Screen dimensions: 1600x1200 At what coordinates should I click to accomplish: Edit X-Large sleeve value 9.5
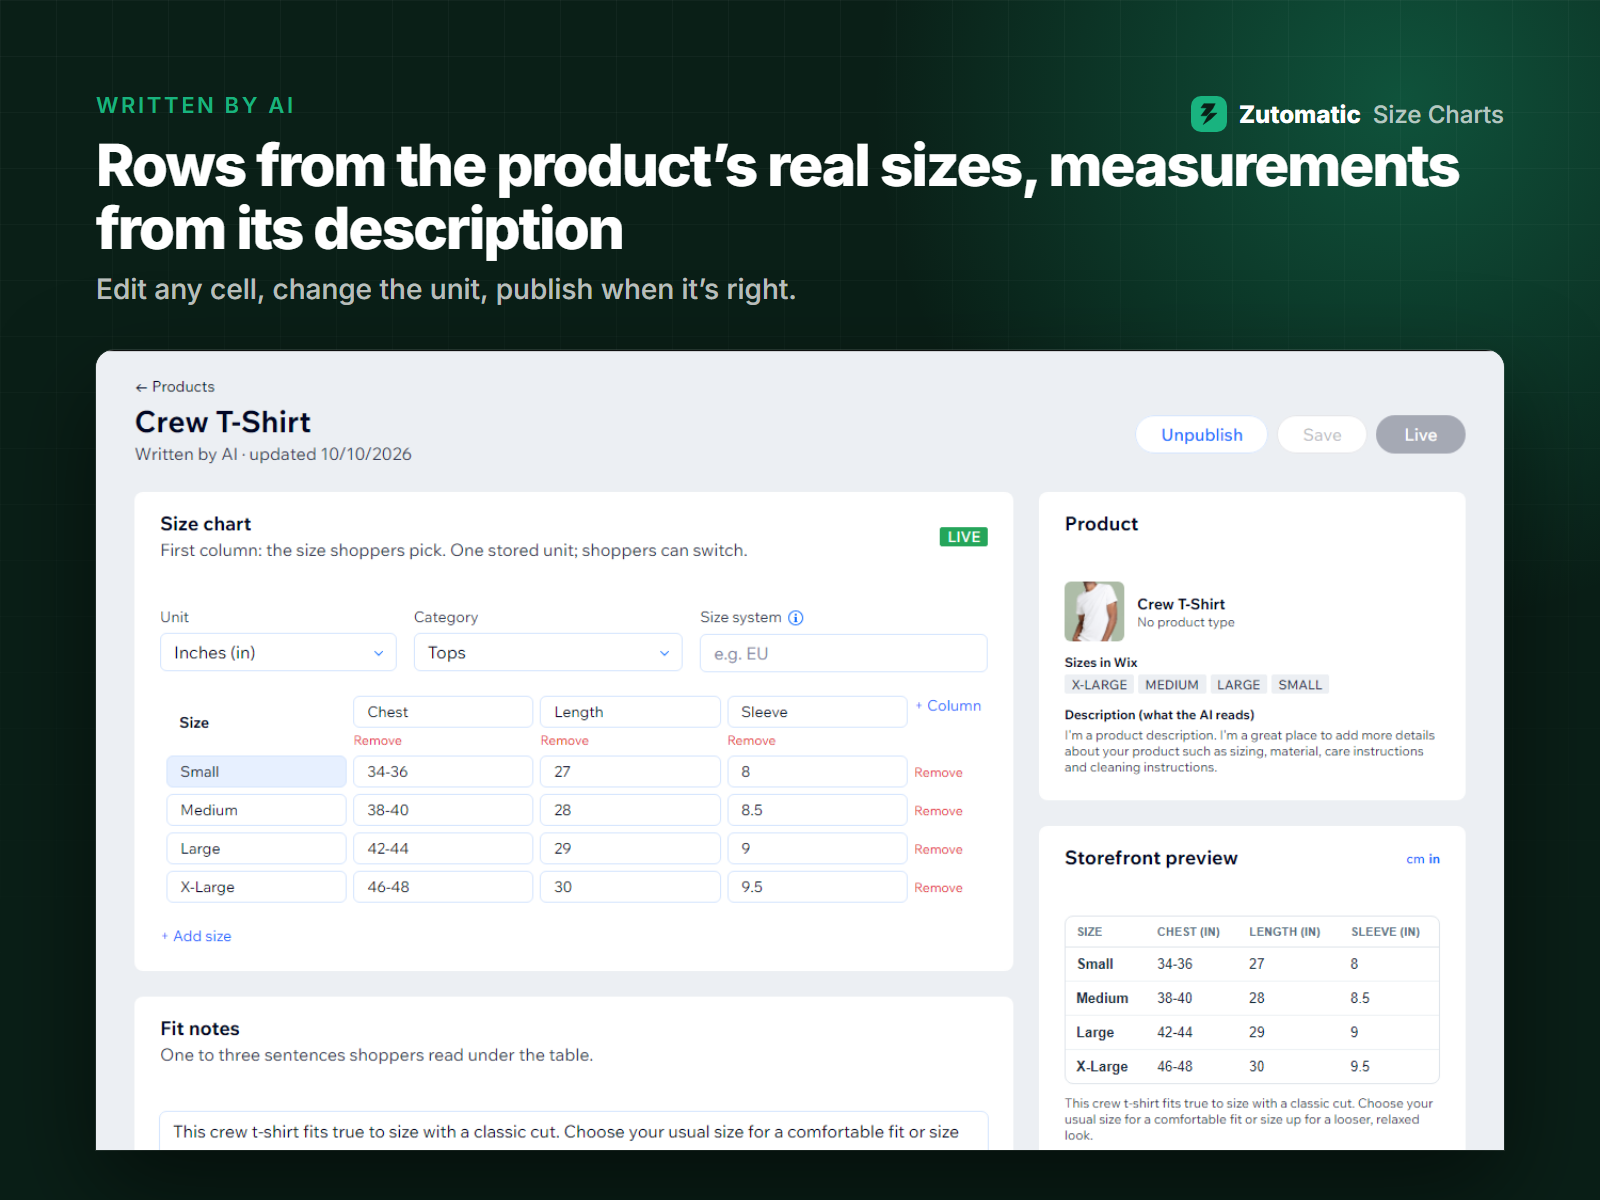[817, 887]
